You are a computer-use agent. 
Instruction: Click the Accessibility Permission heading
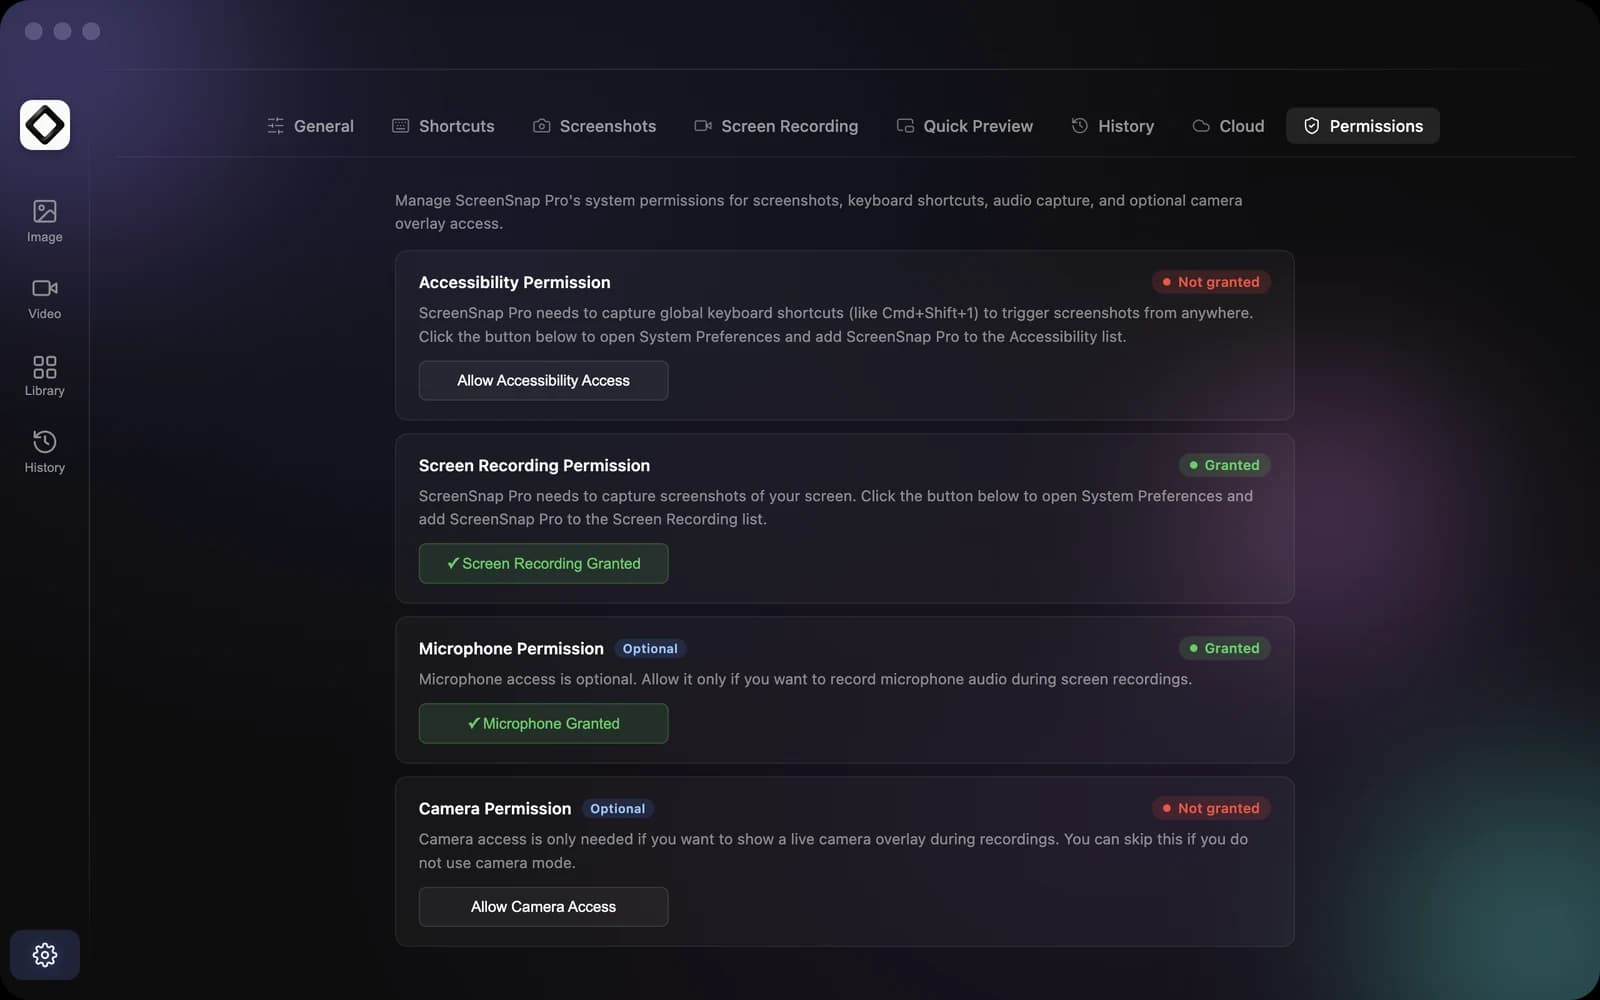[514, 283]
